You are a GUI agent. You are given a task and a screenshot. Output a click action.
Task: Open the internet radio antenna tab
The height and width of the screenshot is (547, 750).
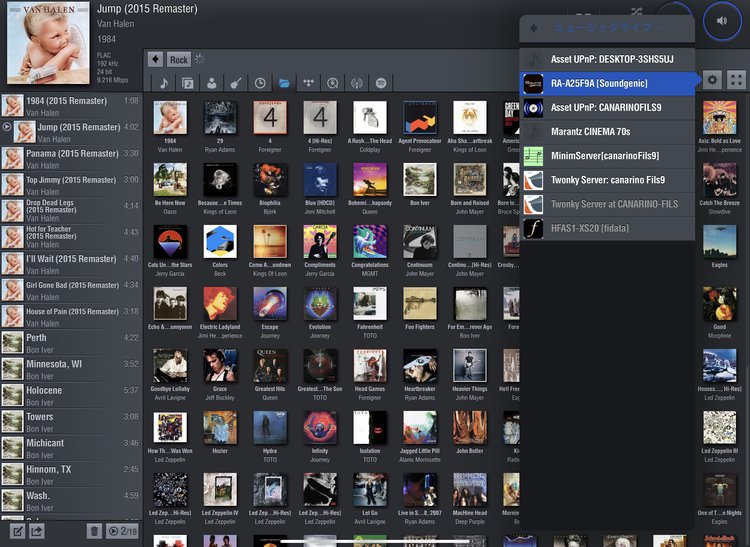click(x=357, y=83)
